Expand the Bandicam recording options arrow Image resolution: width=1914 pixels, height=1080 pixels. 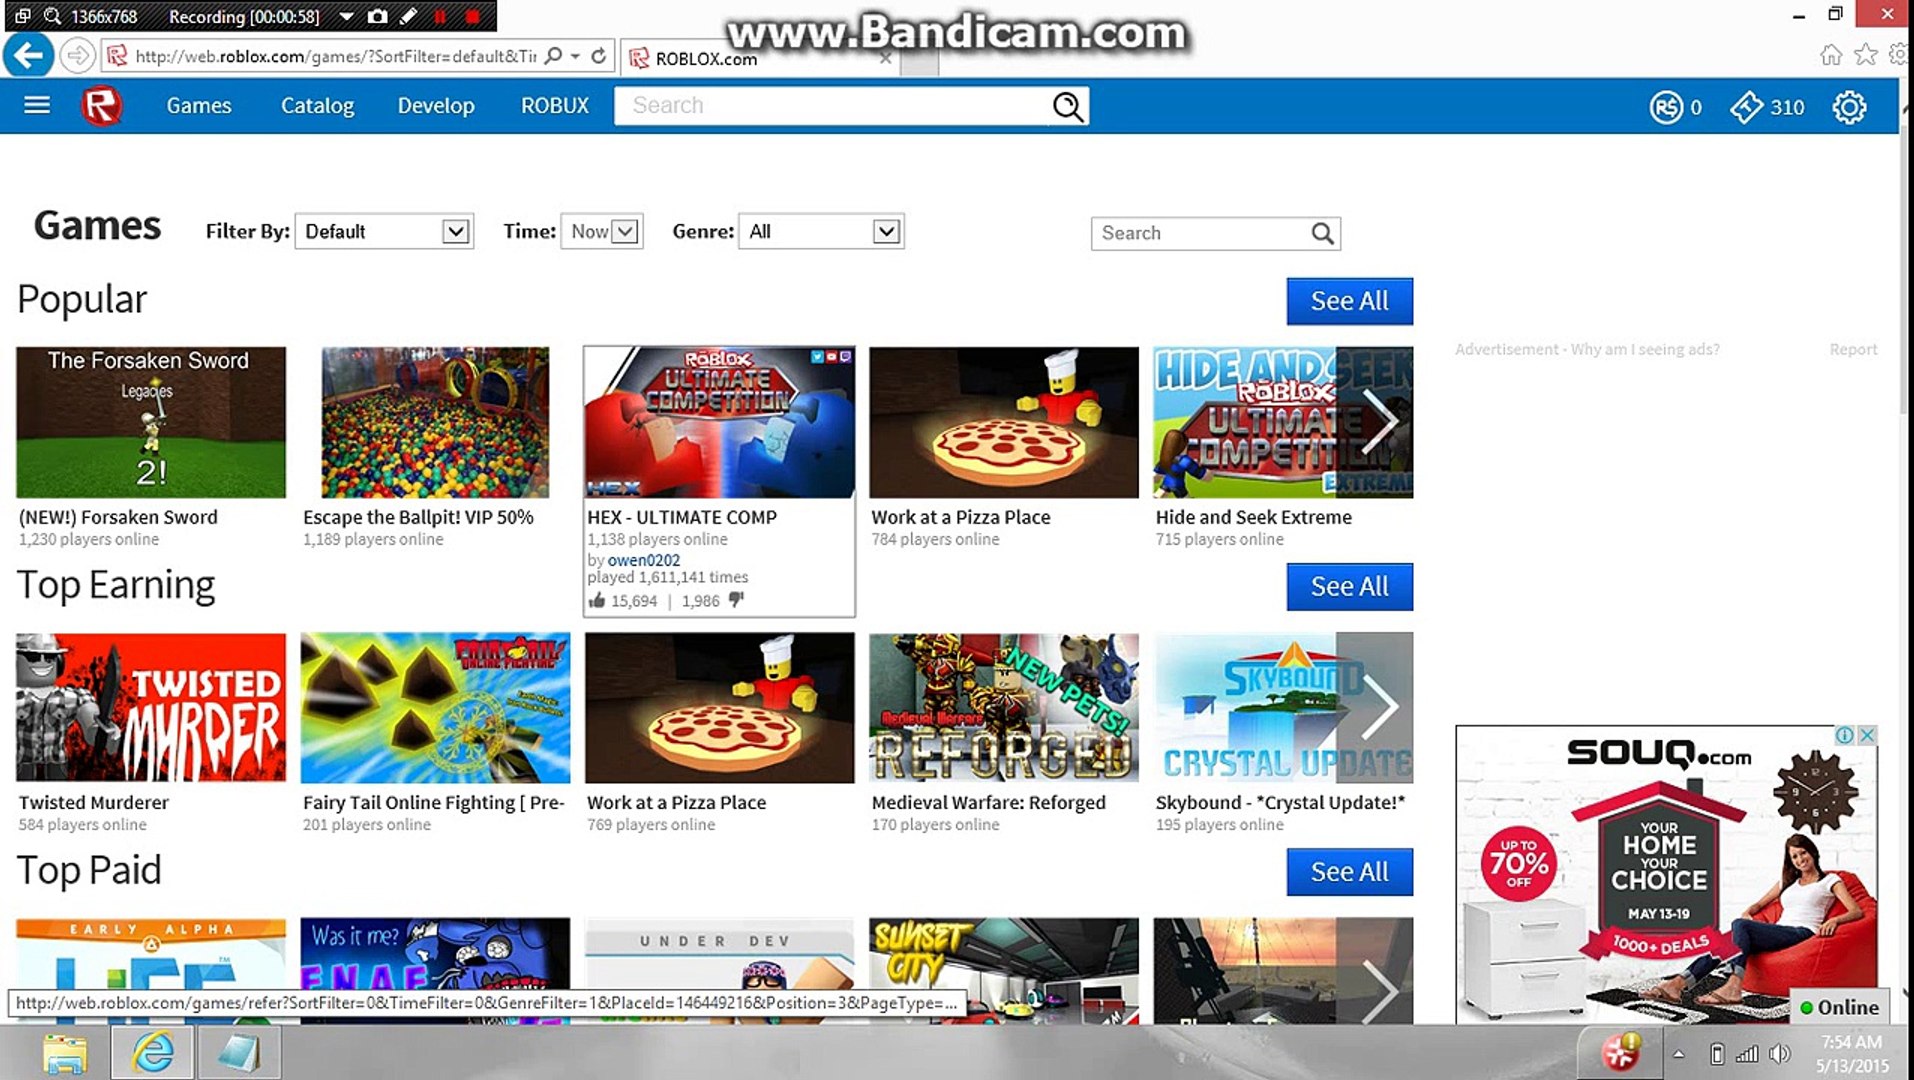[x=346, y=16]
